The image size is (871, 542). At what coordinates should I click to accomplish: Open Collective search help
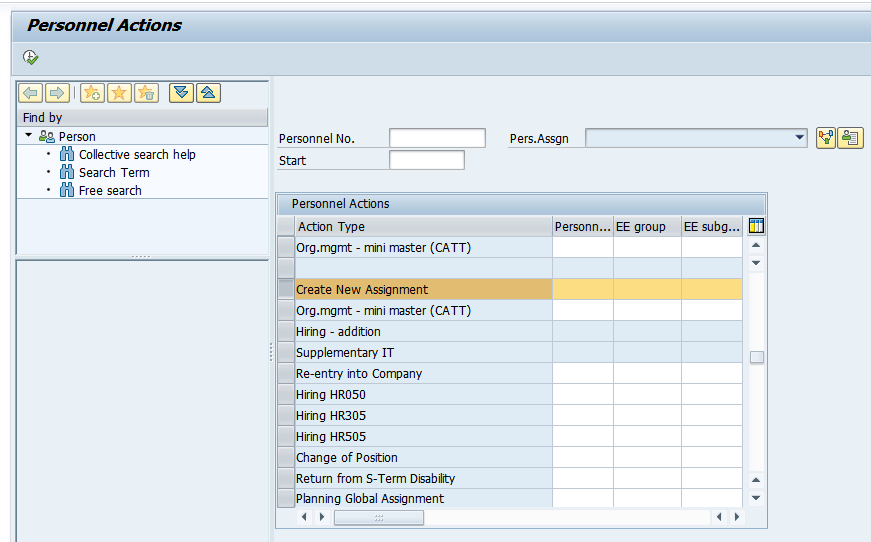137,155
